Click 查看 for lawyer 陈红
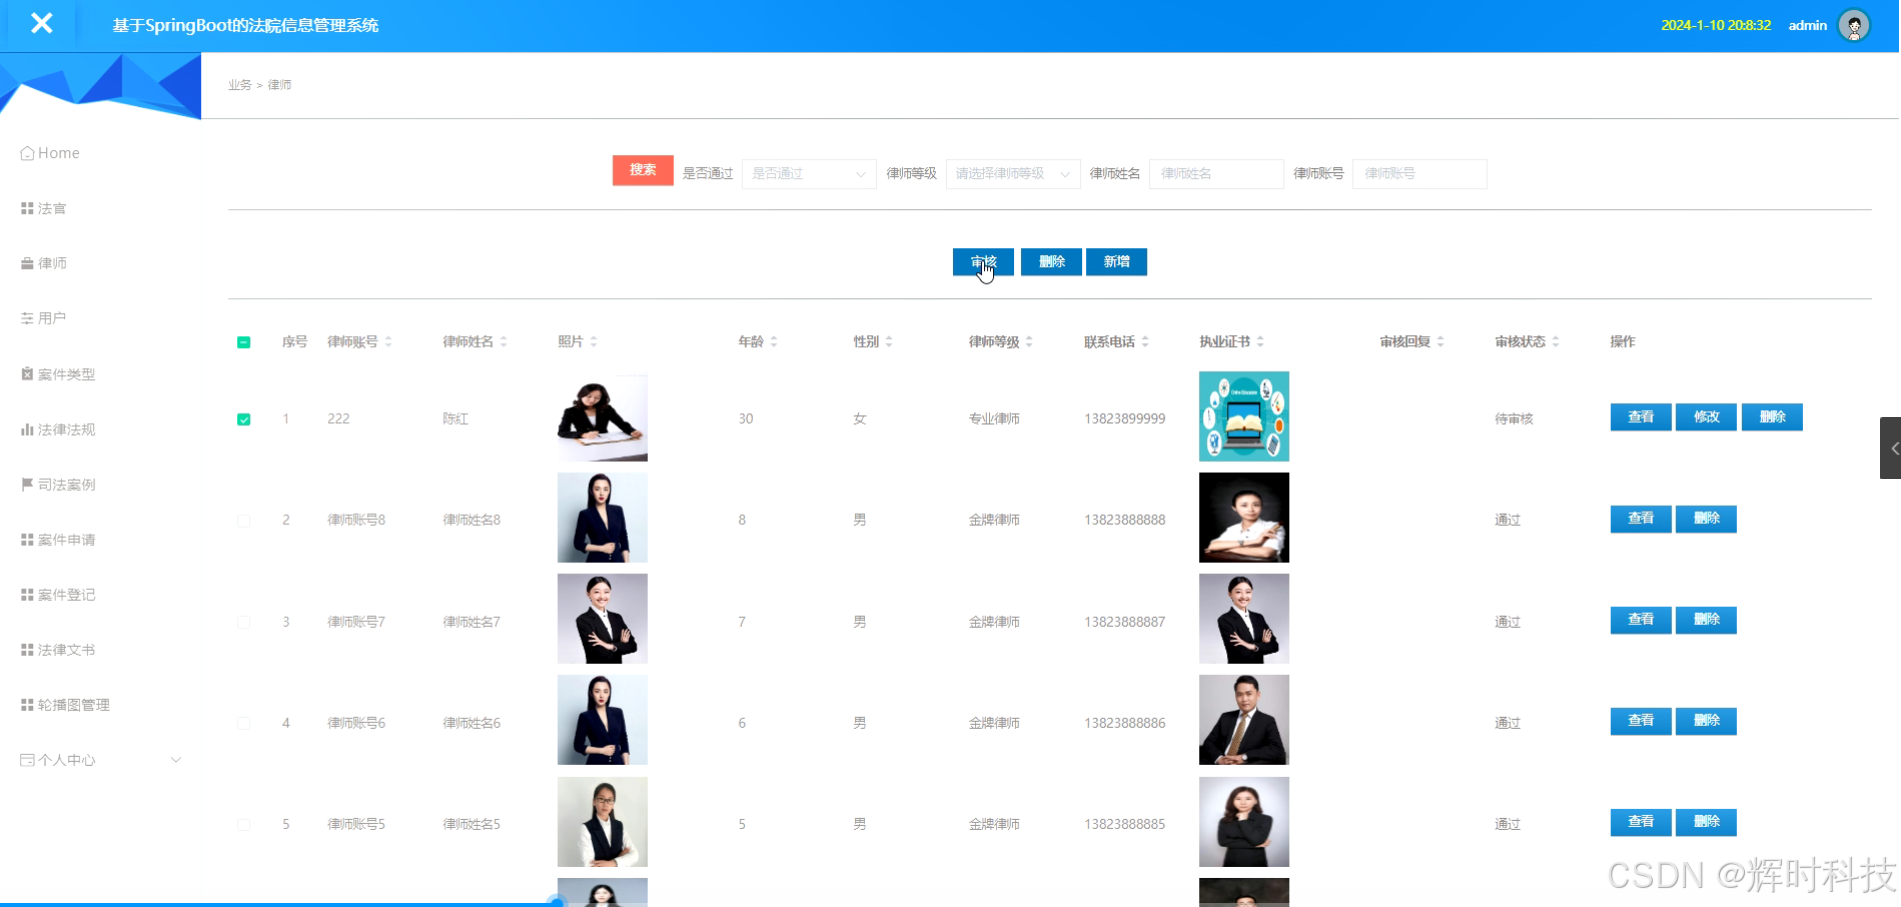Screen dimensions: 1901x907 click(x=1640, y=417)
